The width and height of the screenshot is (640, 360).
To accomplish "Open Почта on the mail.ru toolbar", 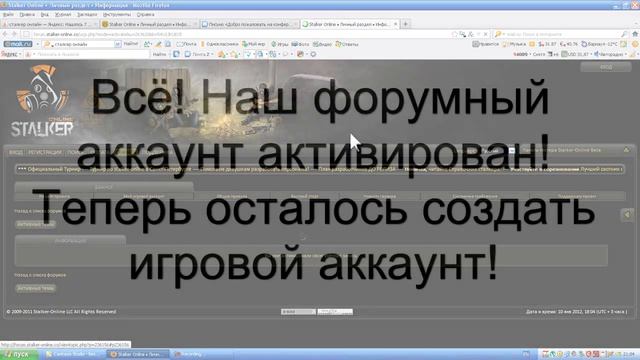I will coord(187,44).
